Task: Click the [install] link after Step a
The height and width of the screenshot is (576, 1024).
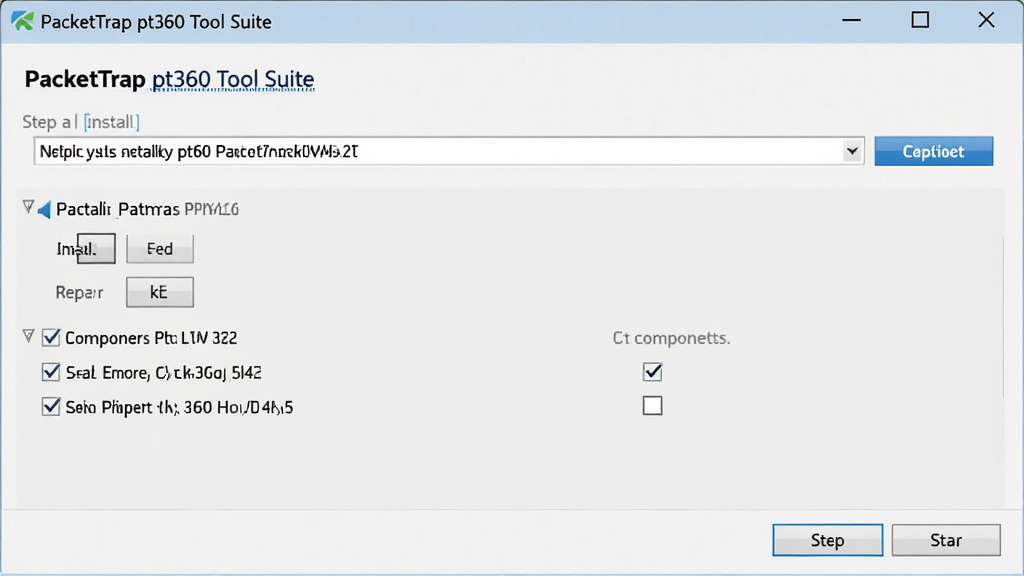Action: tap(112, 122)
